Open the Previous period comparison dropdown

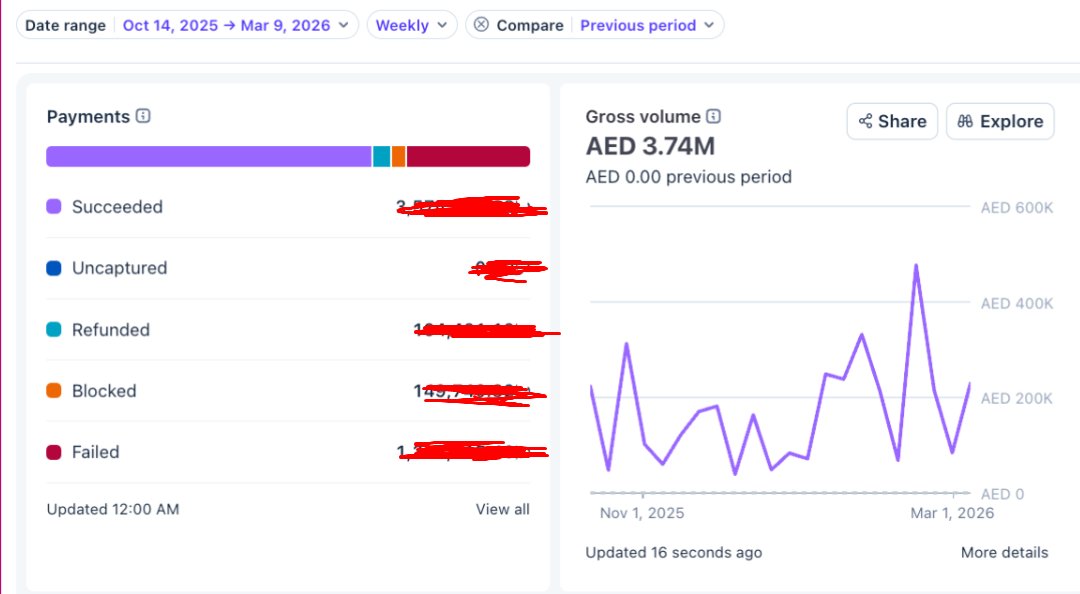click(x=647, y=25)
